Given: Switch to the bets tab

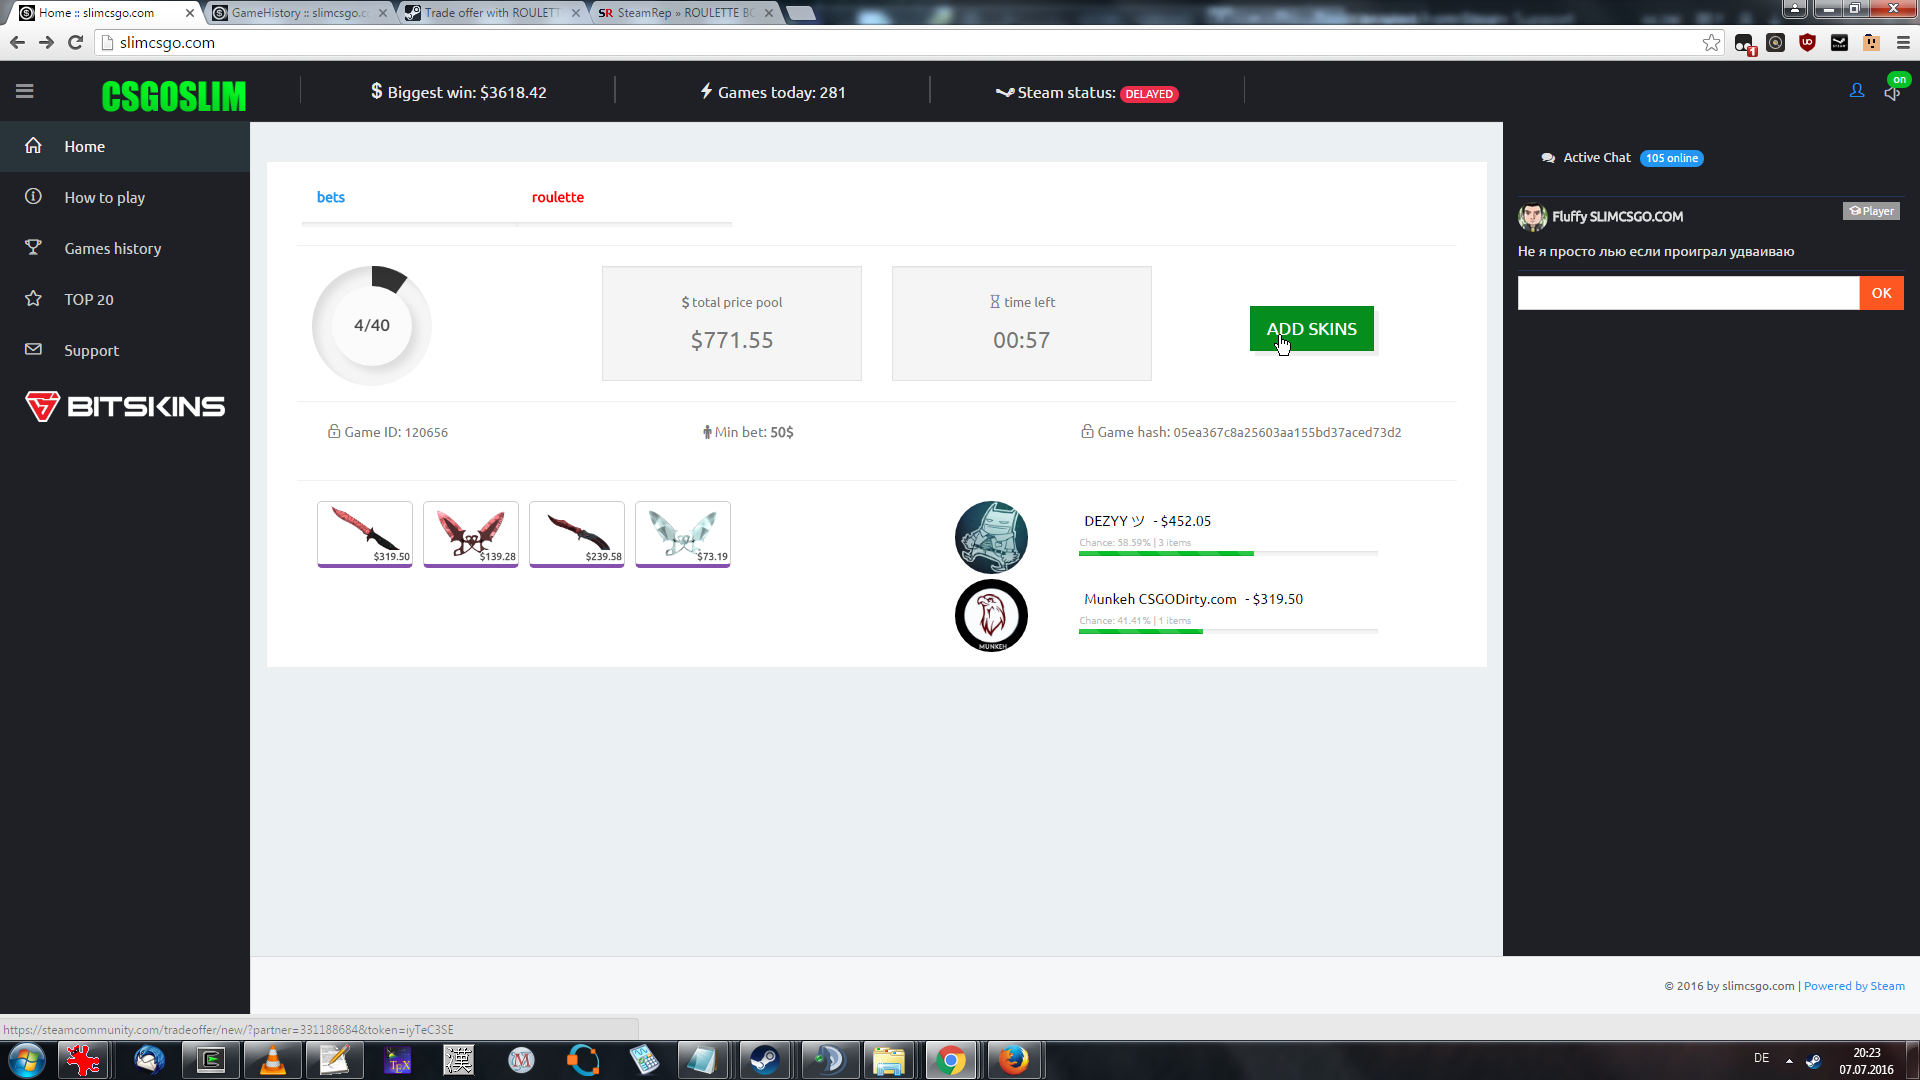Looking at the screenshot, I should [330, 197].
